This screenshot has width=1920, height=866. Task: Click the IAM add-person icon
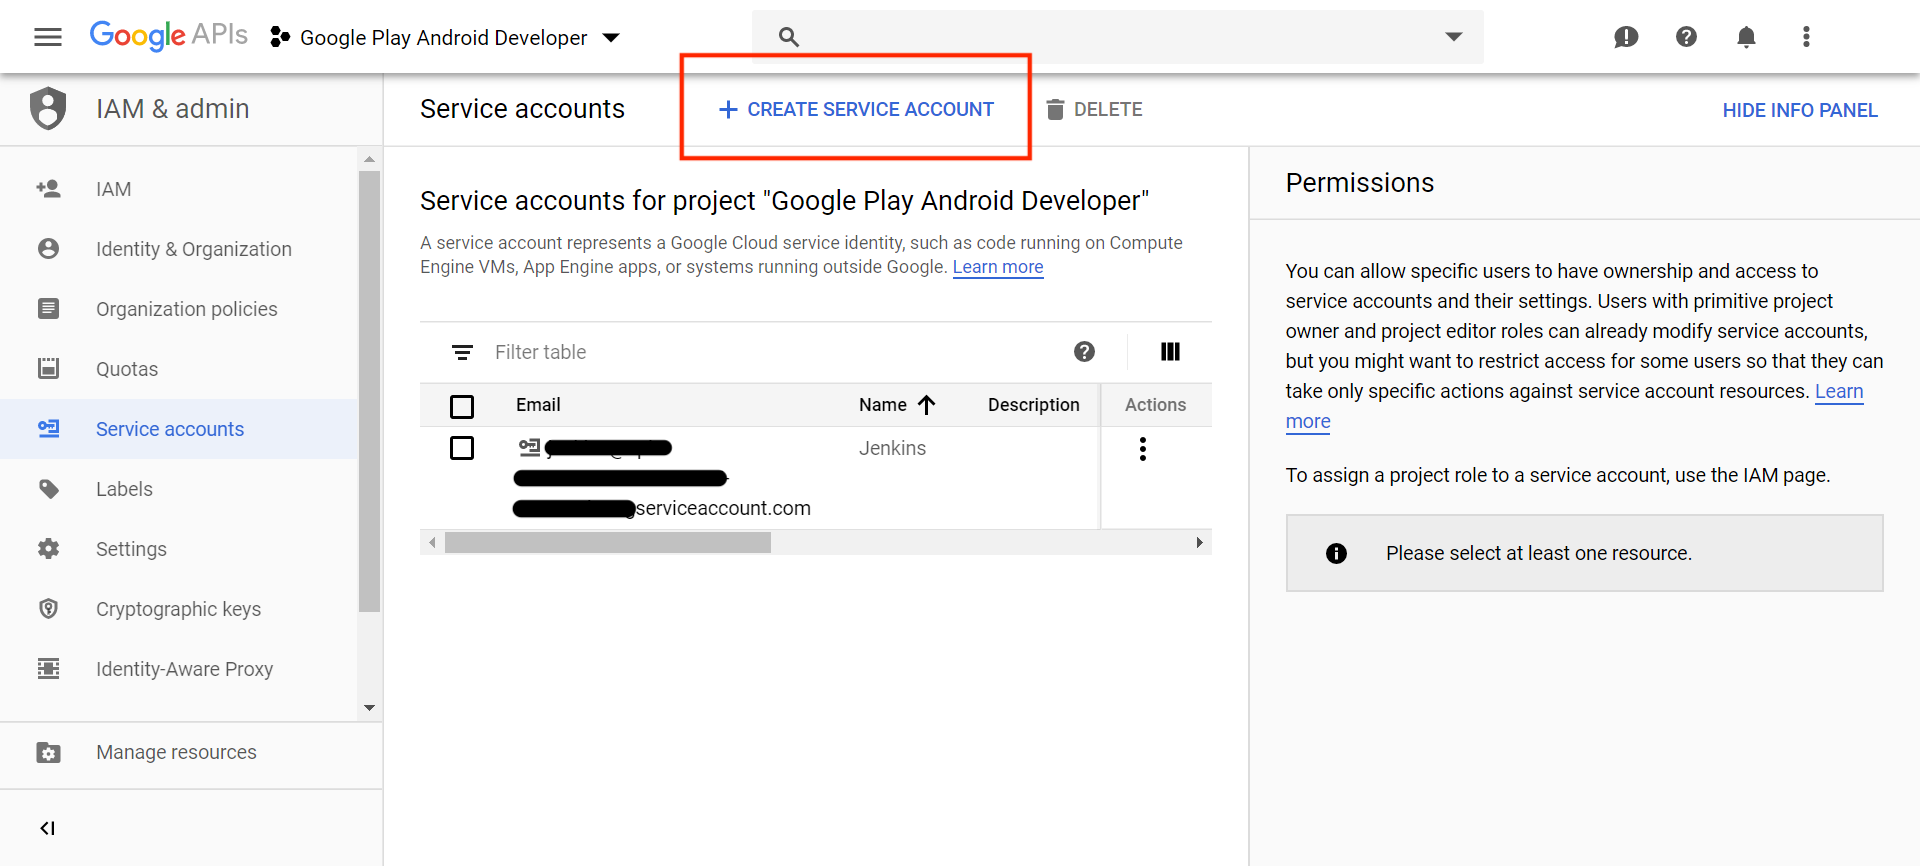point(48,188)
